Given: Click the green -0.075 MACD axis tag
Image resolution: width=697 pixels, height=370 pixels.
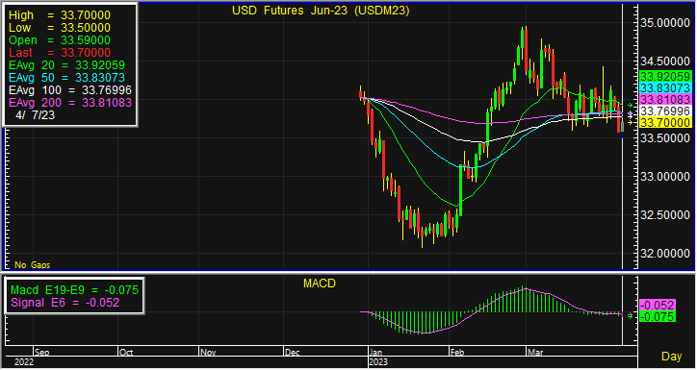Looking at the screenshot, I should click(x=657, y=316).
